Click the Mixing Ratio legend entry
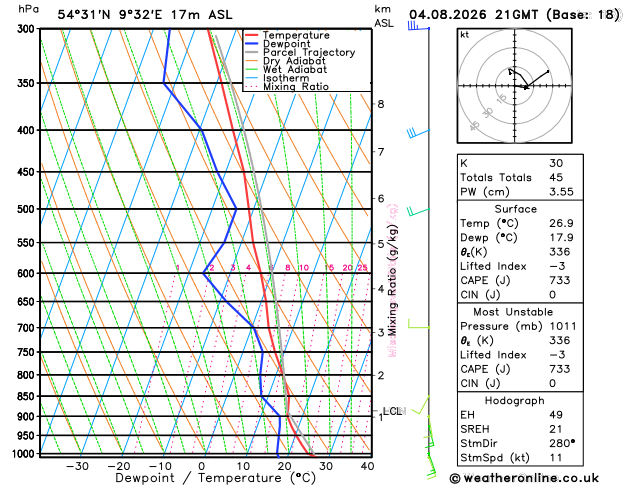Image resolution: width=629 pixels, height=486 pixels. tap(287, 87)
